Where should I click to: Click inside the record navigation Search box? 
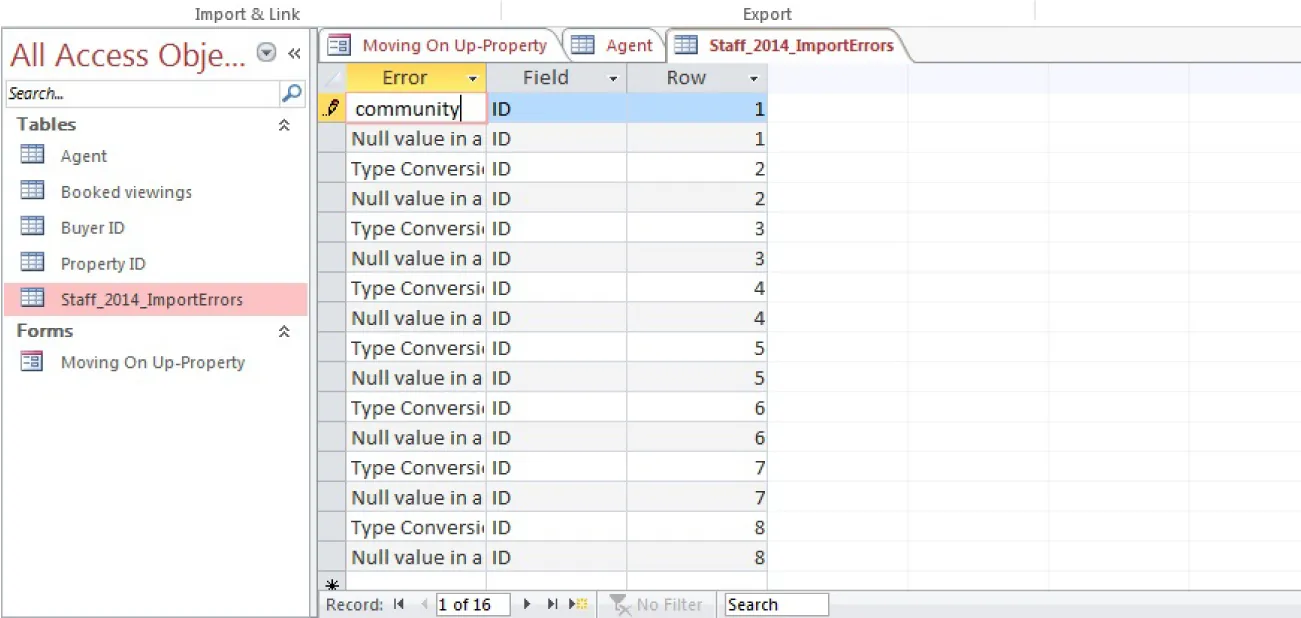776,604
